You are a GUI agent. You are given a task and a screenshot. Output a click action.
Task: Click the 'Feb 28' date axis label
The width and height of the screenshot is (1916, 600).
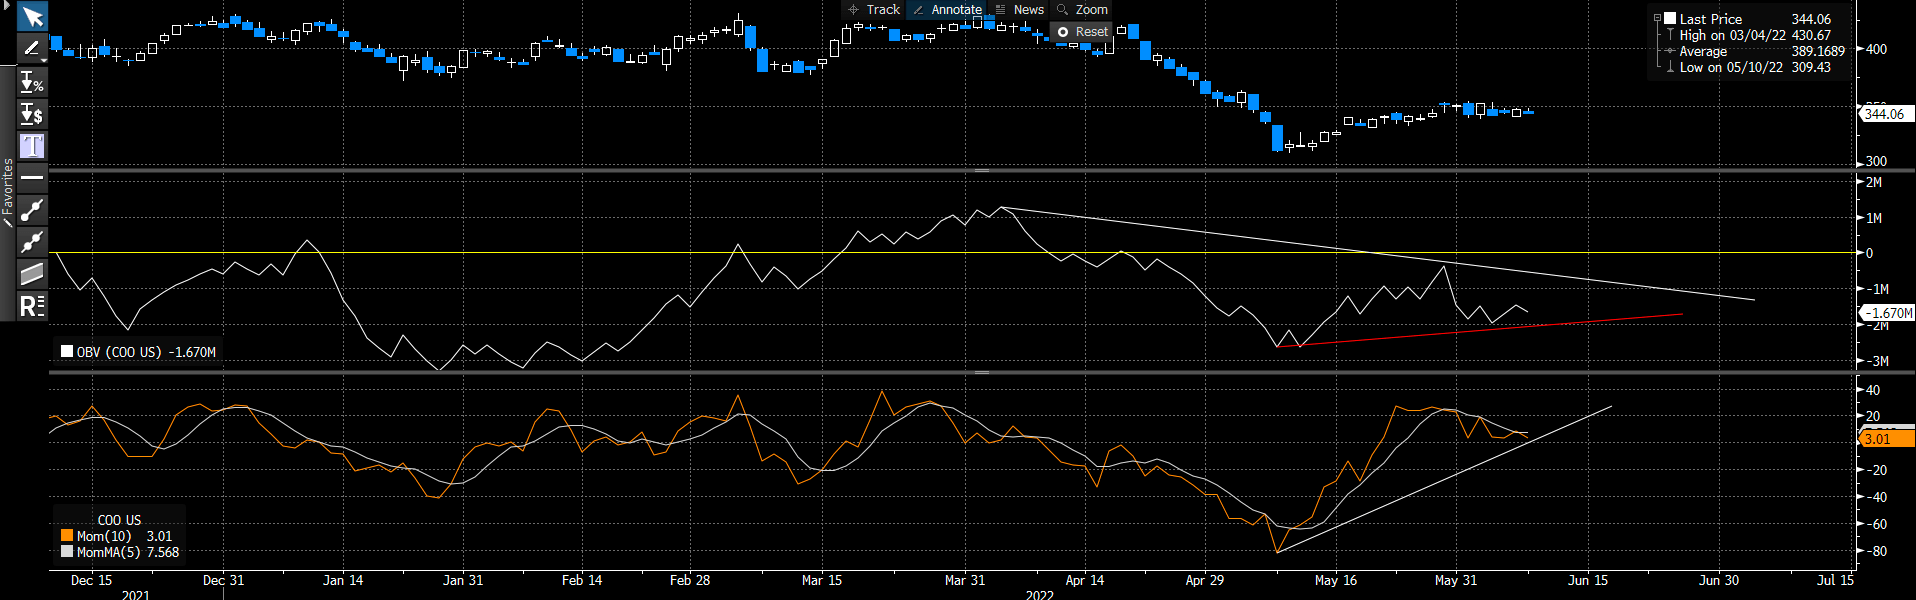click(x=690, y=580)
